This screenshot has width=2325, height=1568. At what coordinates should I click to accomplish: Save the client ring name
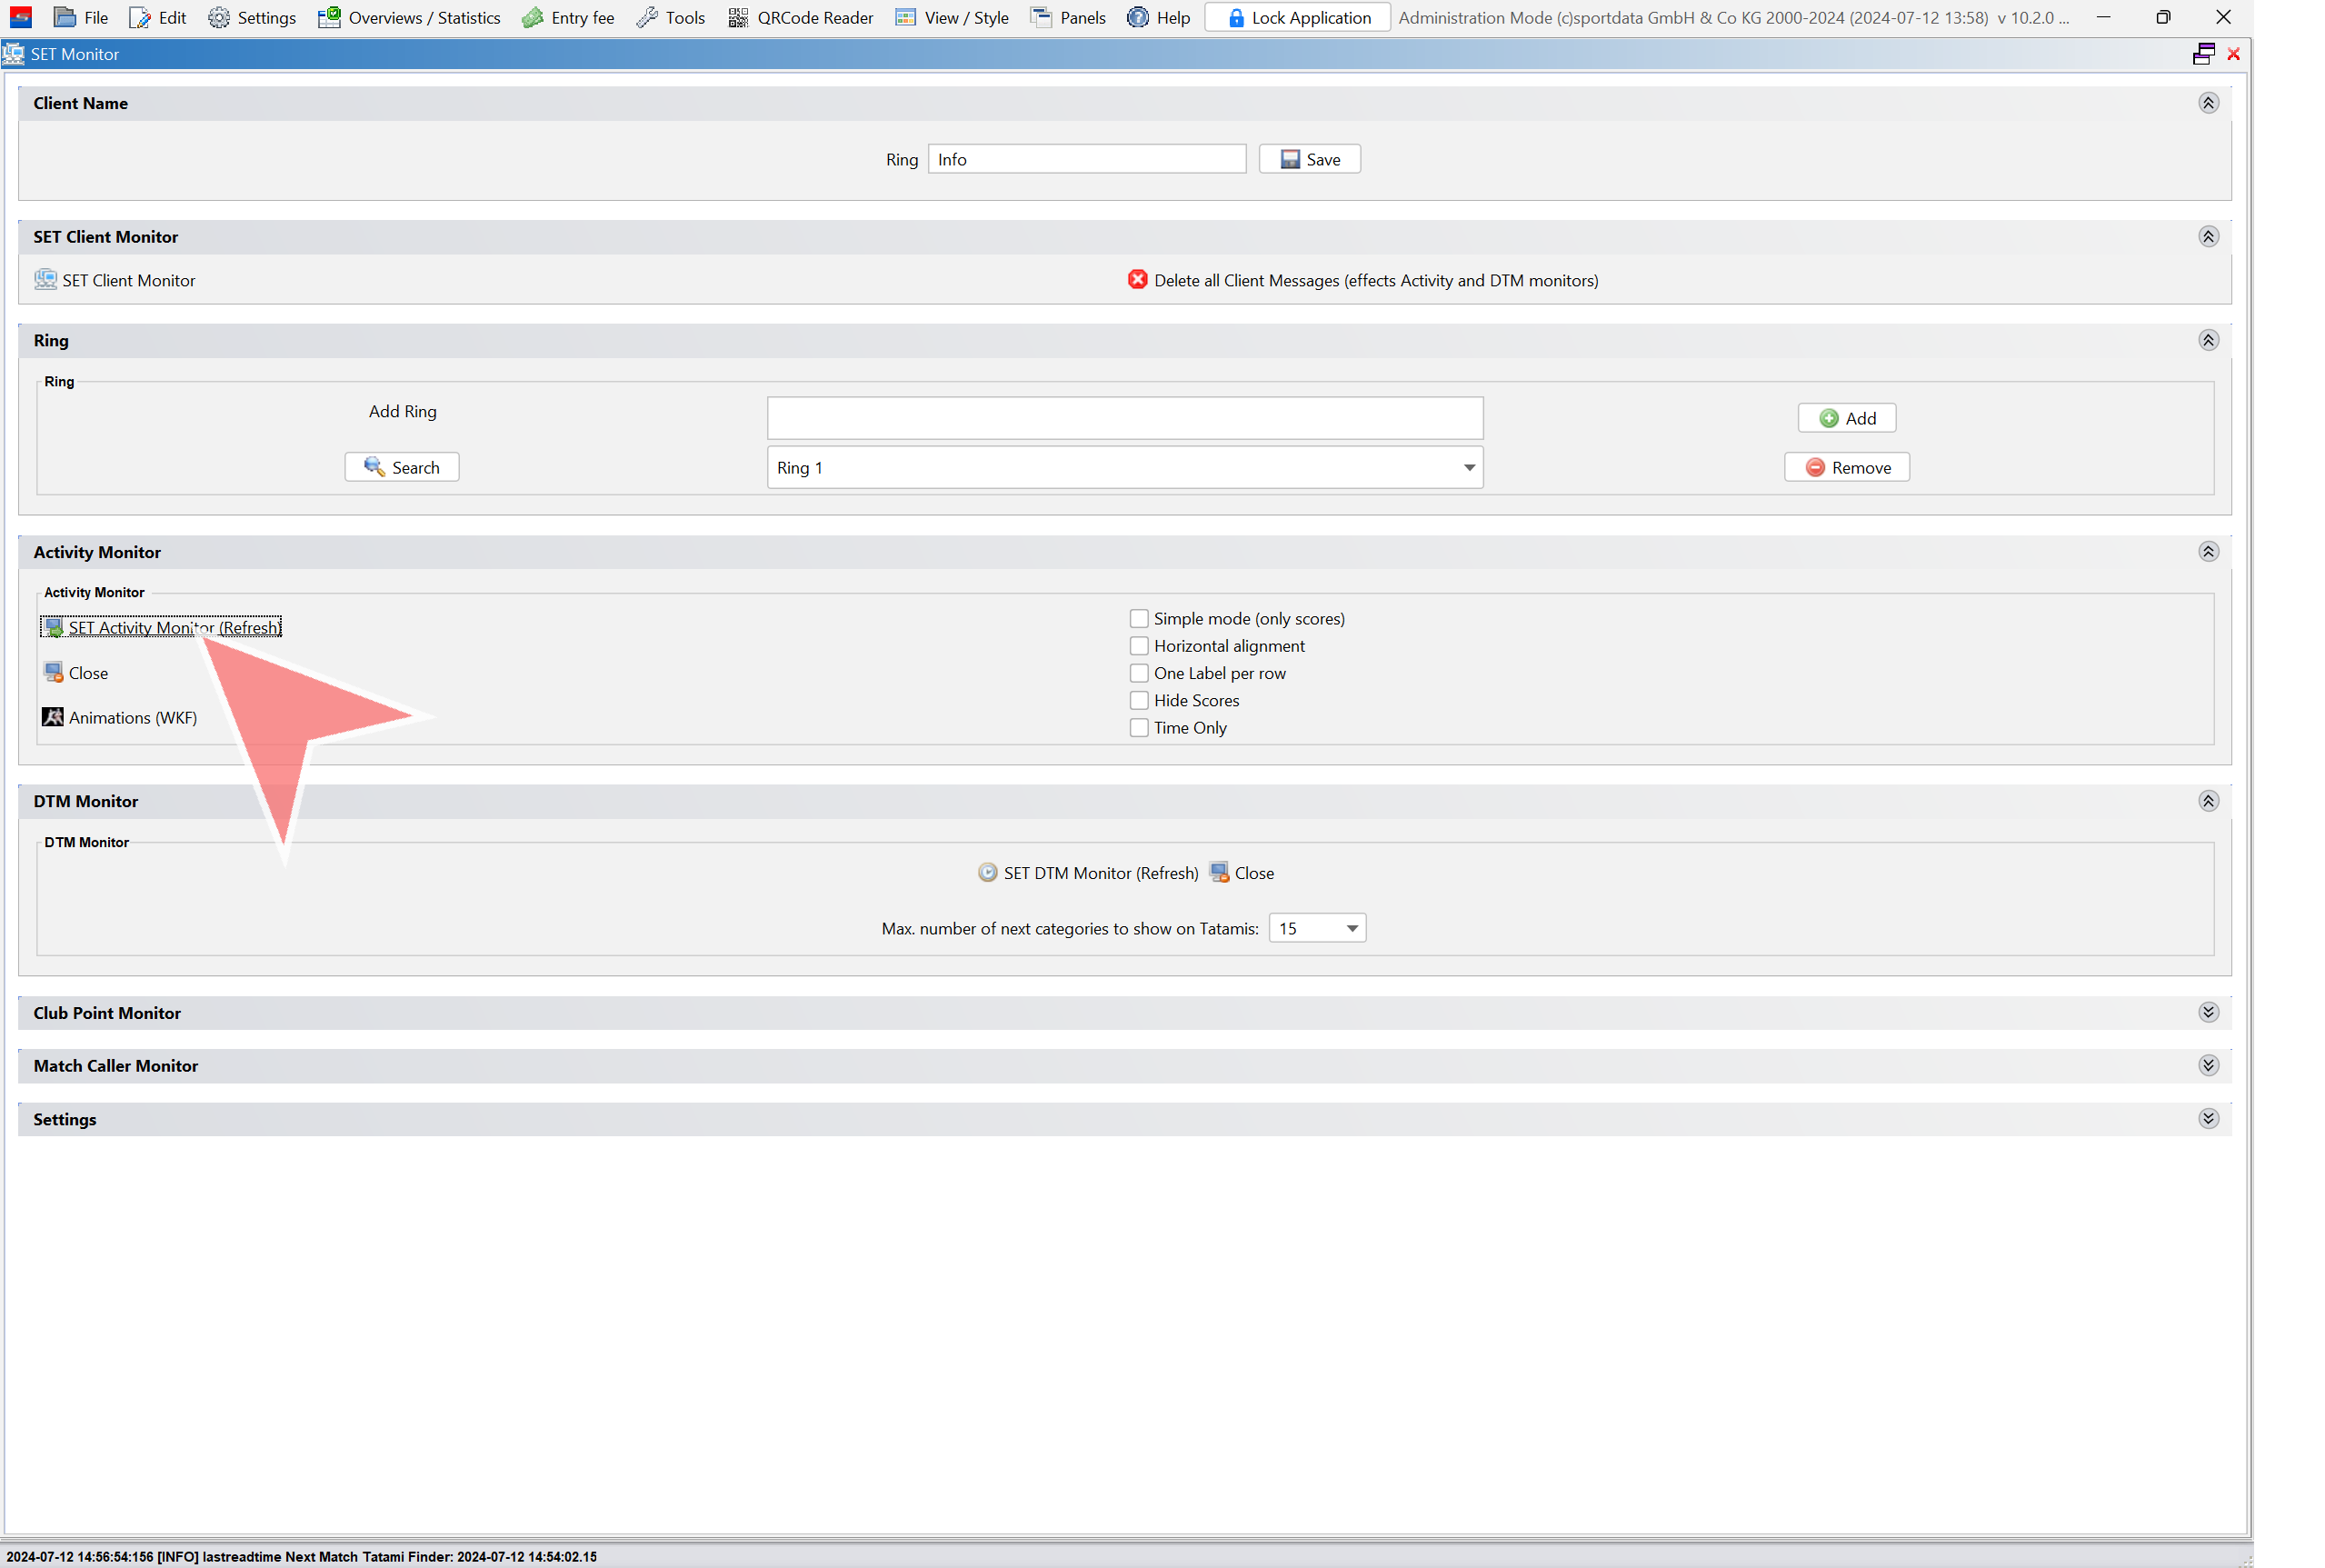coord(1309,159)
